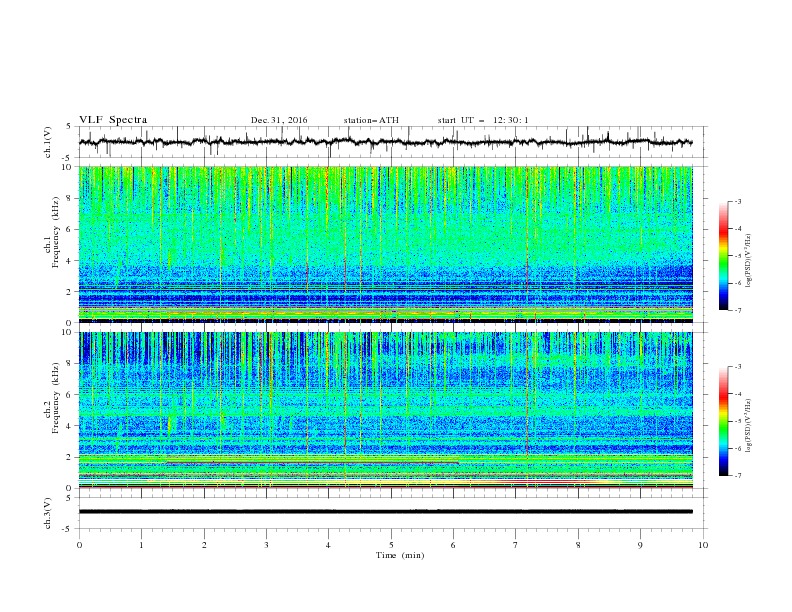Click the "-7" tick on lower colorbar

(x=737, y=475)
